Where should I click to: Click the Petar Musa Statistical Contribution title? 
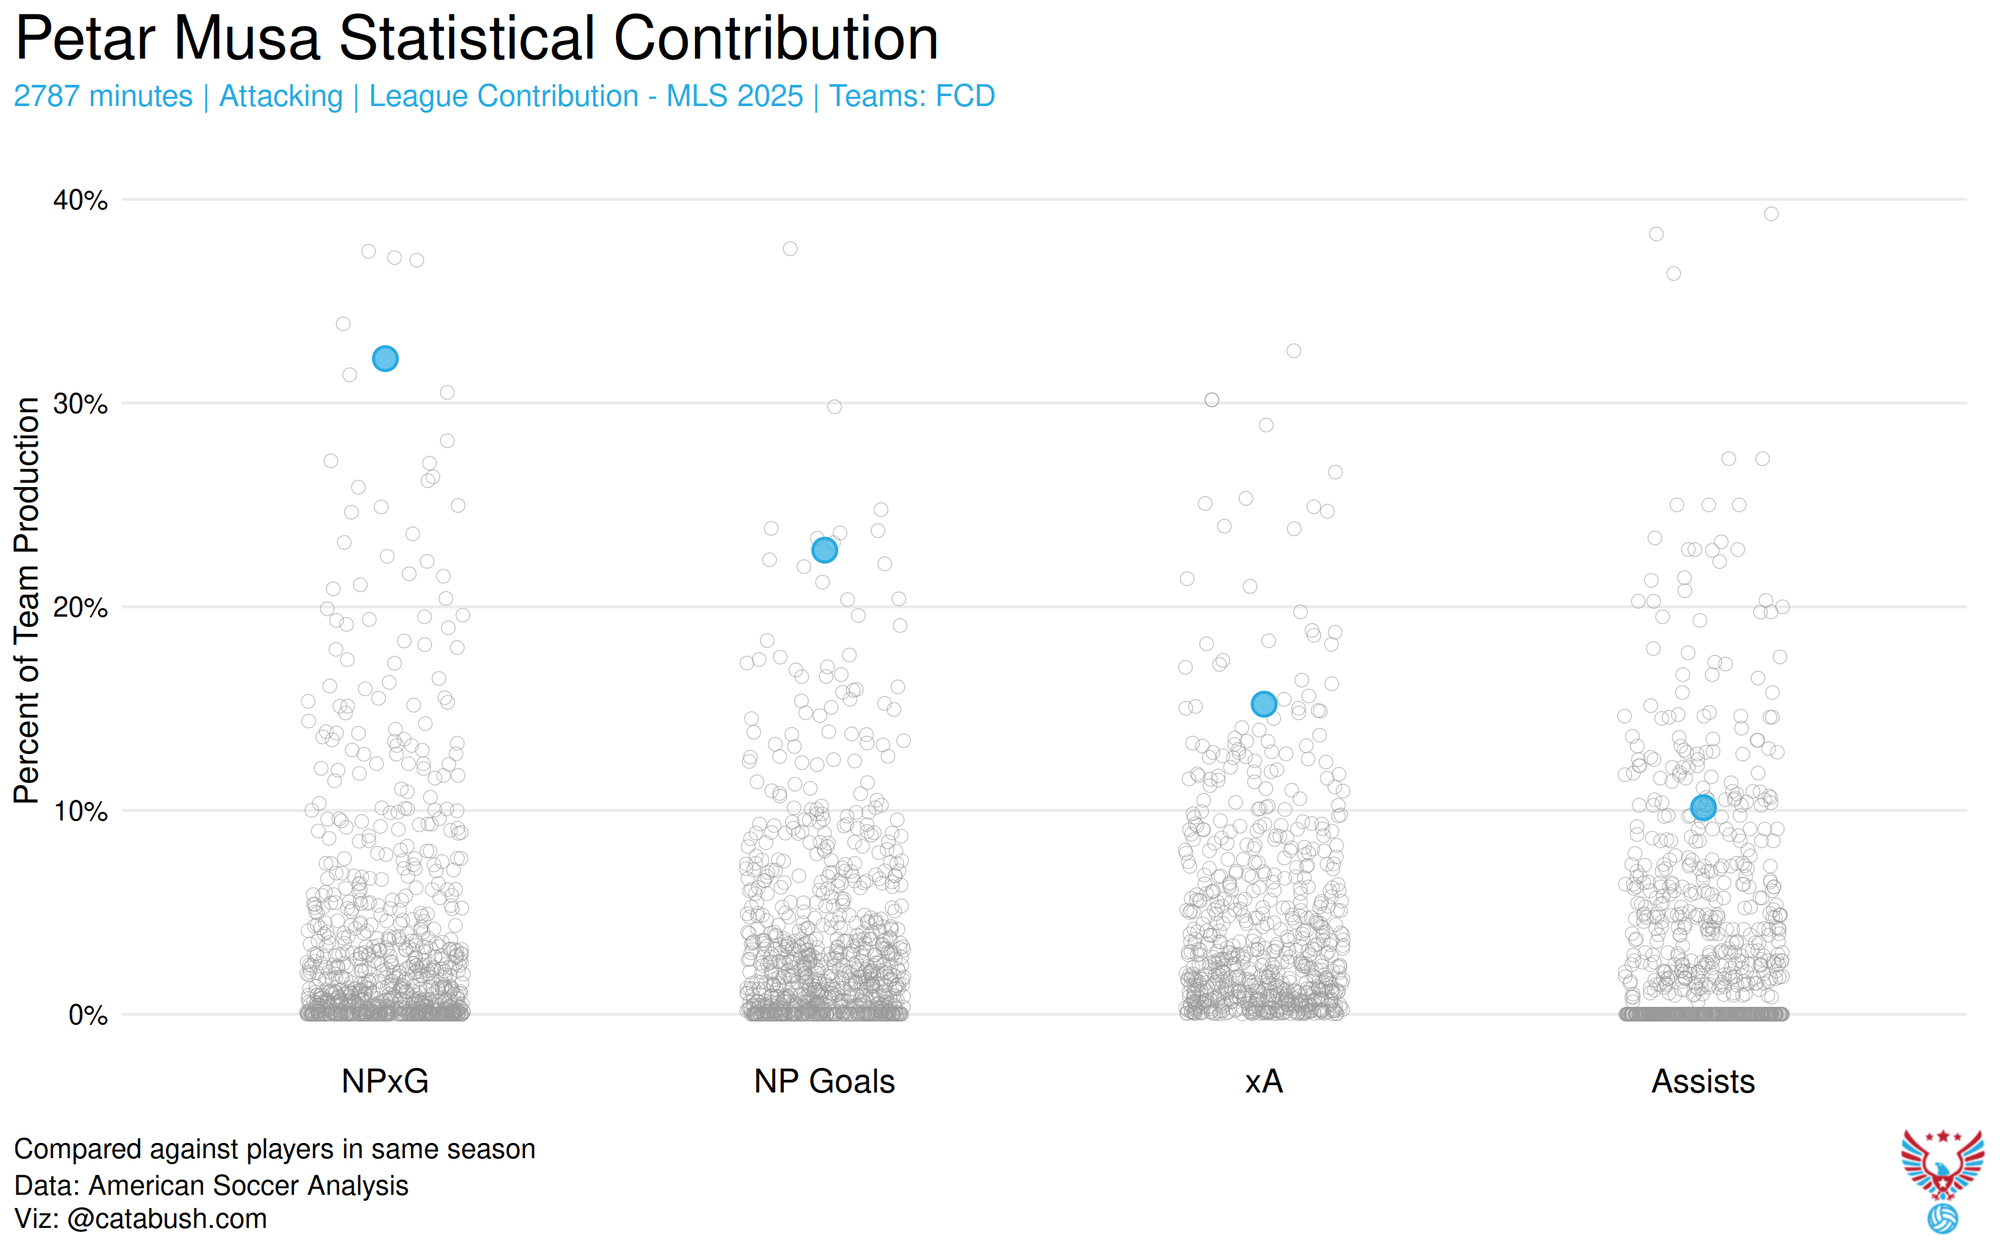coord(476,38)
